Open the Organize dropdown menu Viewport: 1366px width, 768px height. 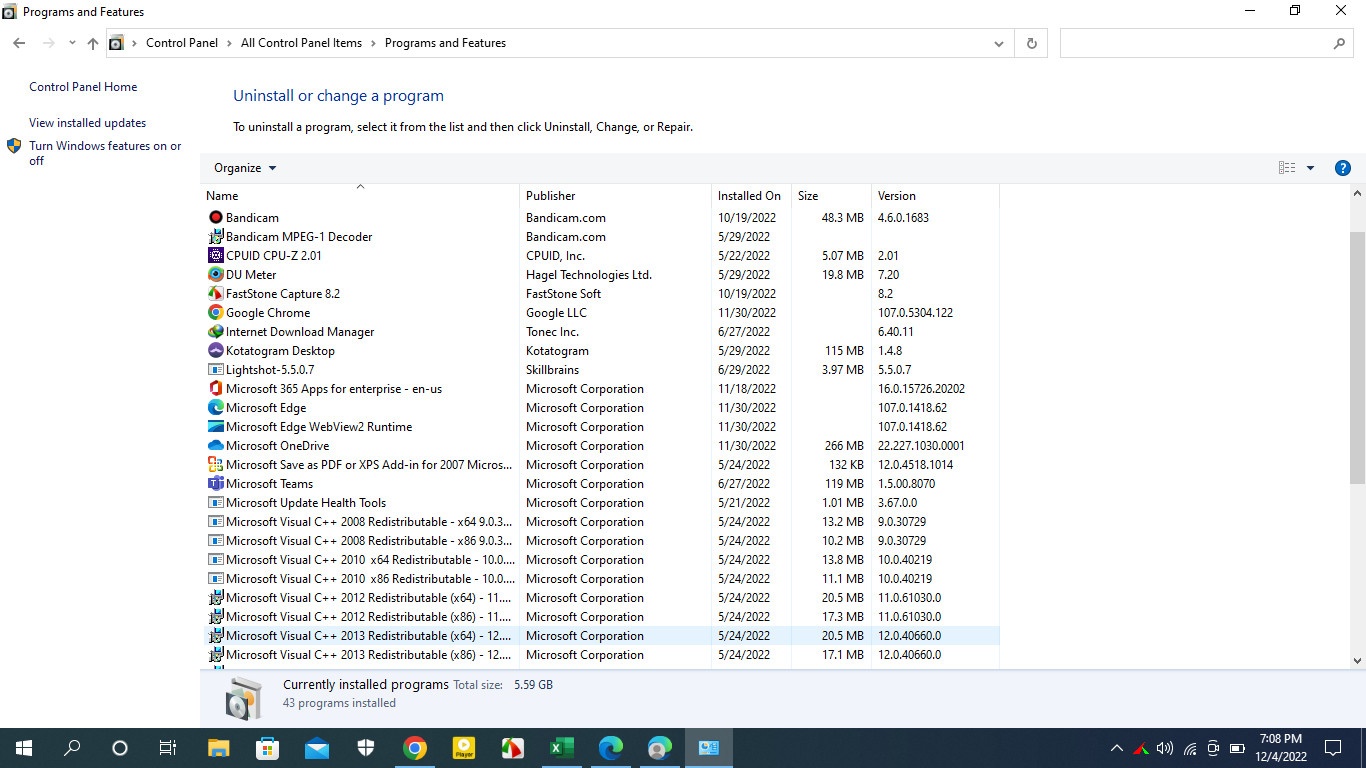click(245, 168)
